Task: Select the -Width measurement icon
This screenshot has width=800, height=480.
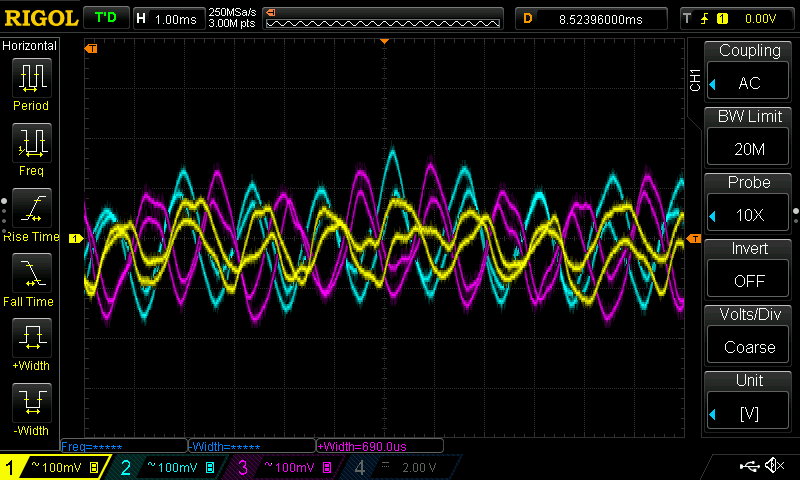Action: point(32,402)
